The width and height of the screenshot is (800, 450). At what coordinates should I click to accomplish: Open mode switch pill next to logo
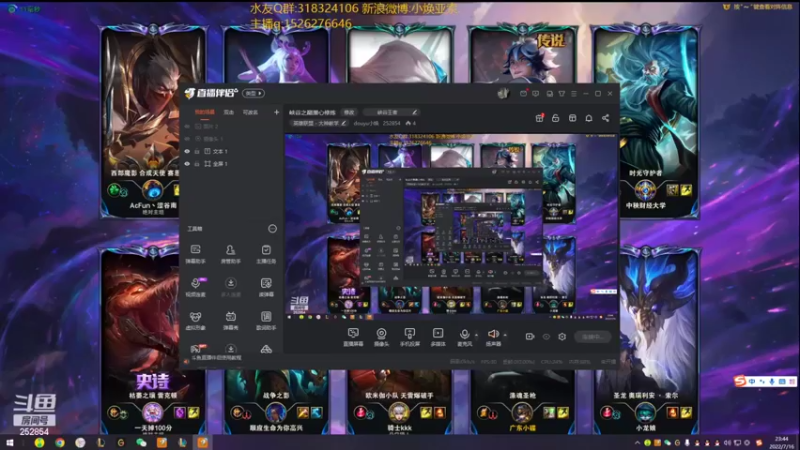click(x=254, y=93)
